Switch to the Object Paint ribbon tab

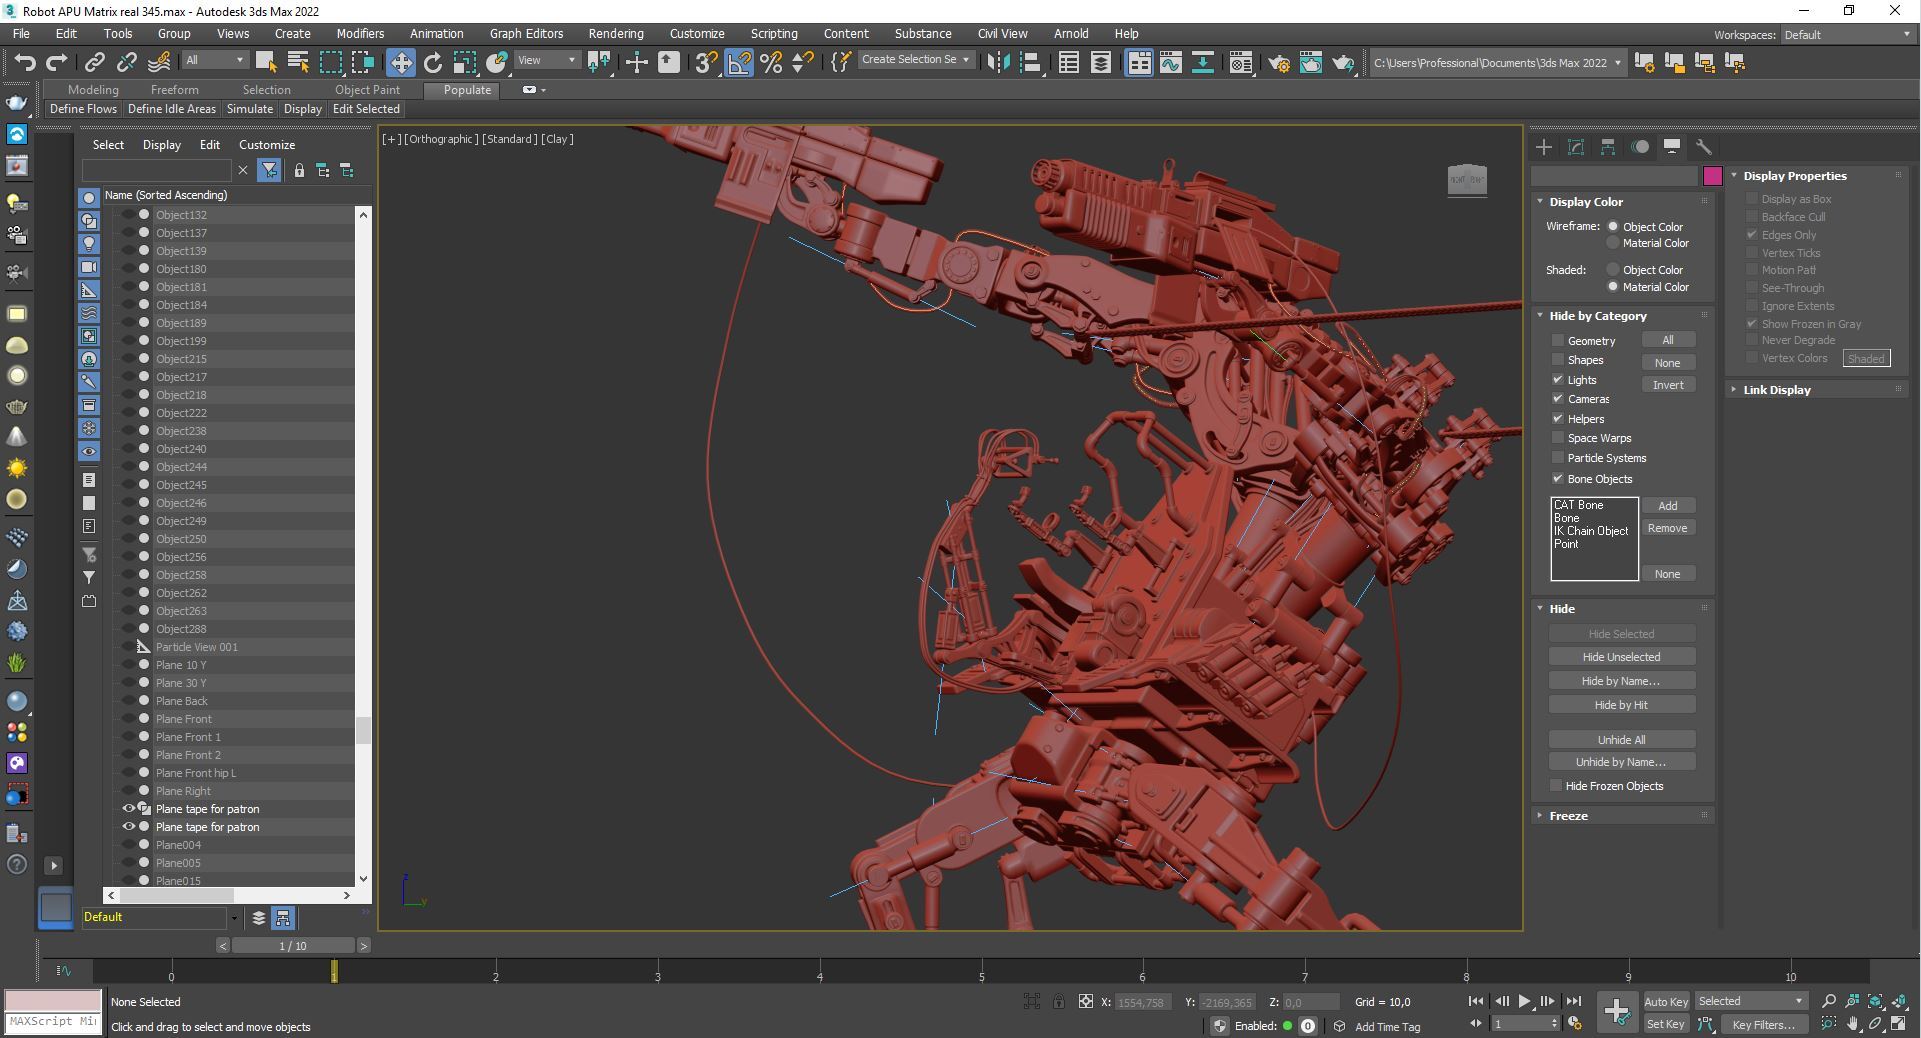(367, 90)
